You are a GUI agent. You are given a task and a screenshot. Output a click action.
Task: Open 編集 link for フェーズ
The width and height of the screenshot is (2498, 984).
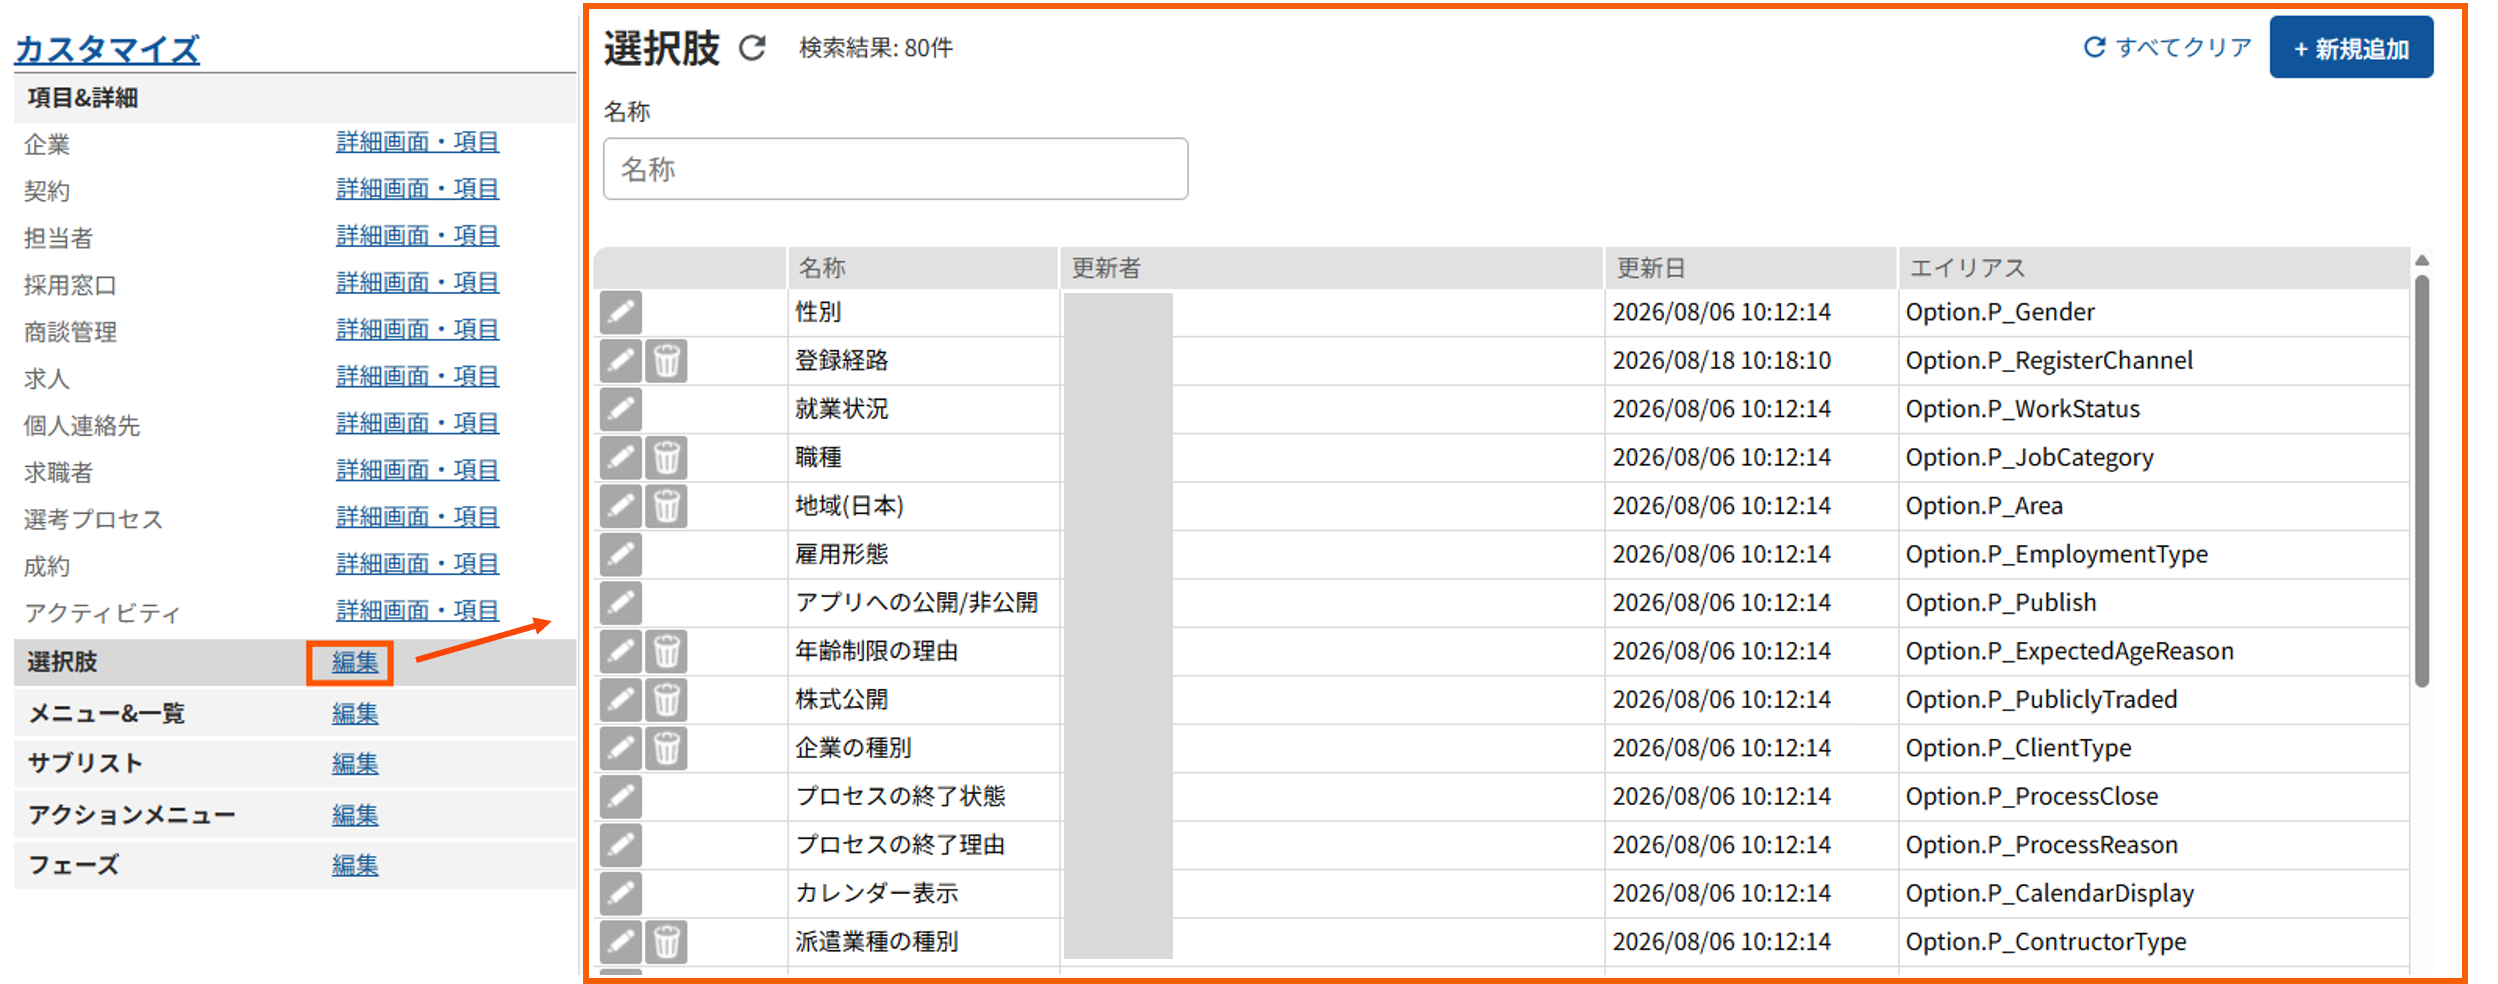pos(355,865)
